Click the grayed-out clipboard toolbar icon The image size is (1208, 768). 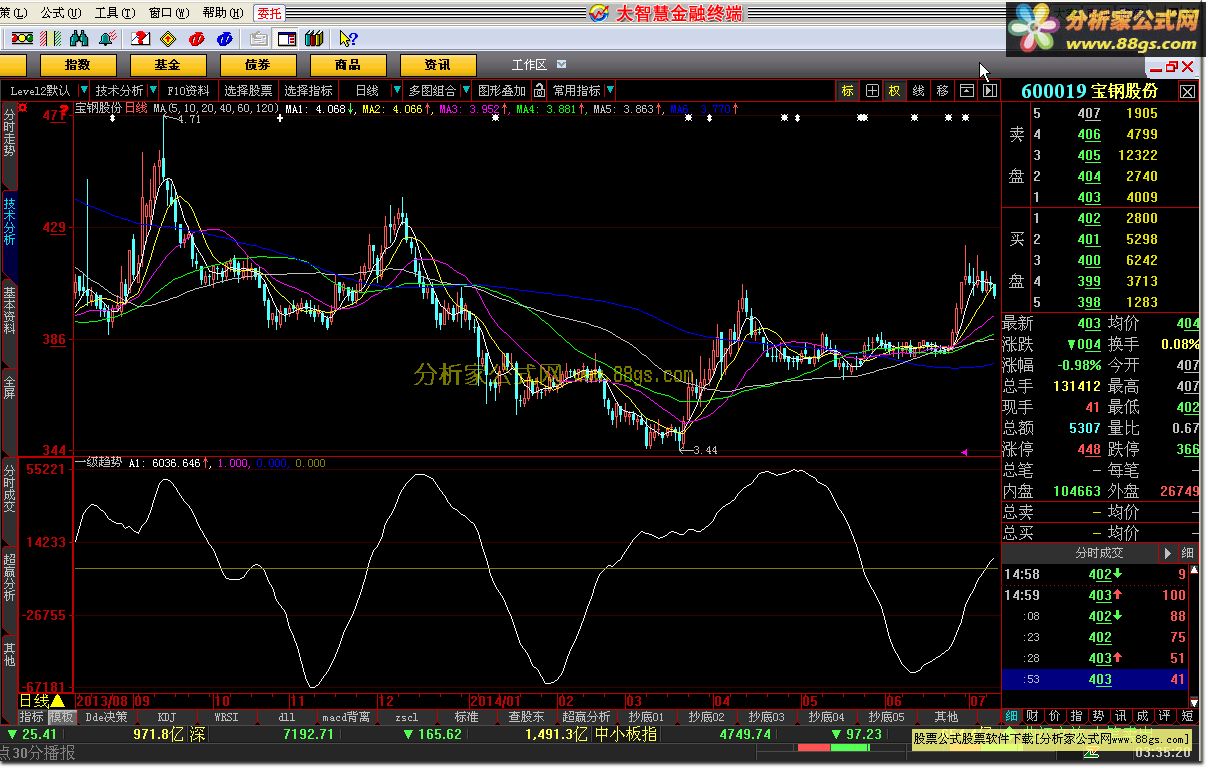(258, 38)
